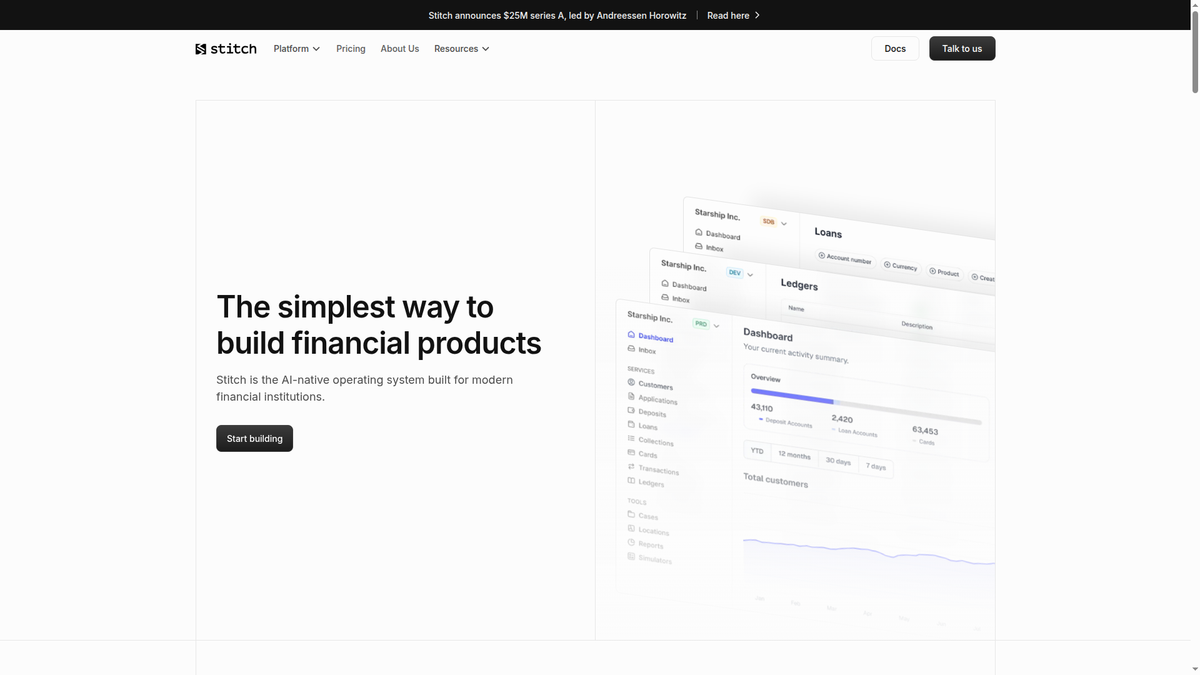This screenshot has width=1200, height=675.
Task: Select the YTD time range tab
Action: pos(757,451)
